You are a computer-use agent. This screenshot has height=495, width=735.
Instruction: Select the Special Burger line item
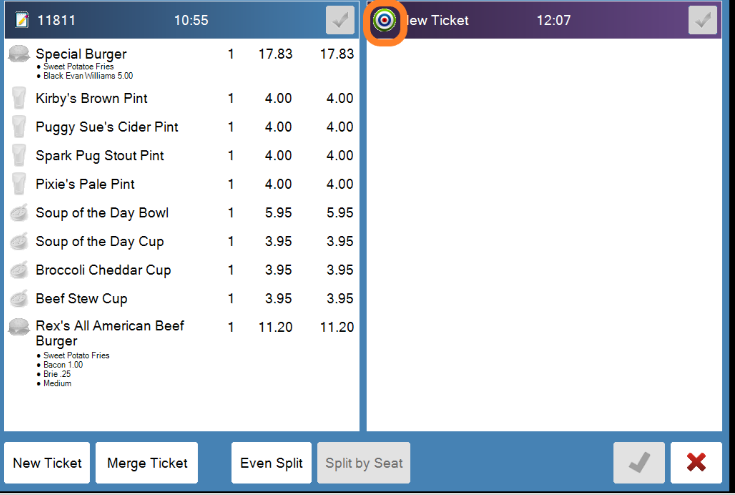pyautogui.click(x=181, y=62)
